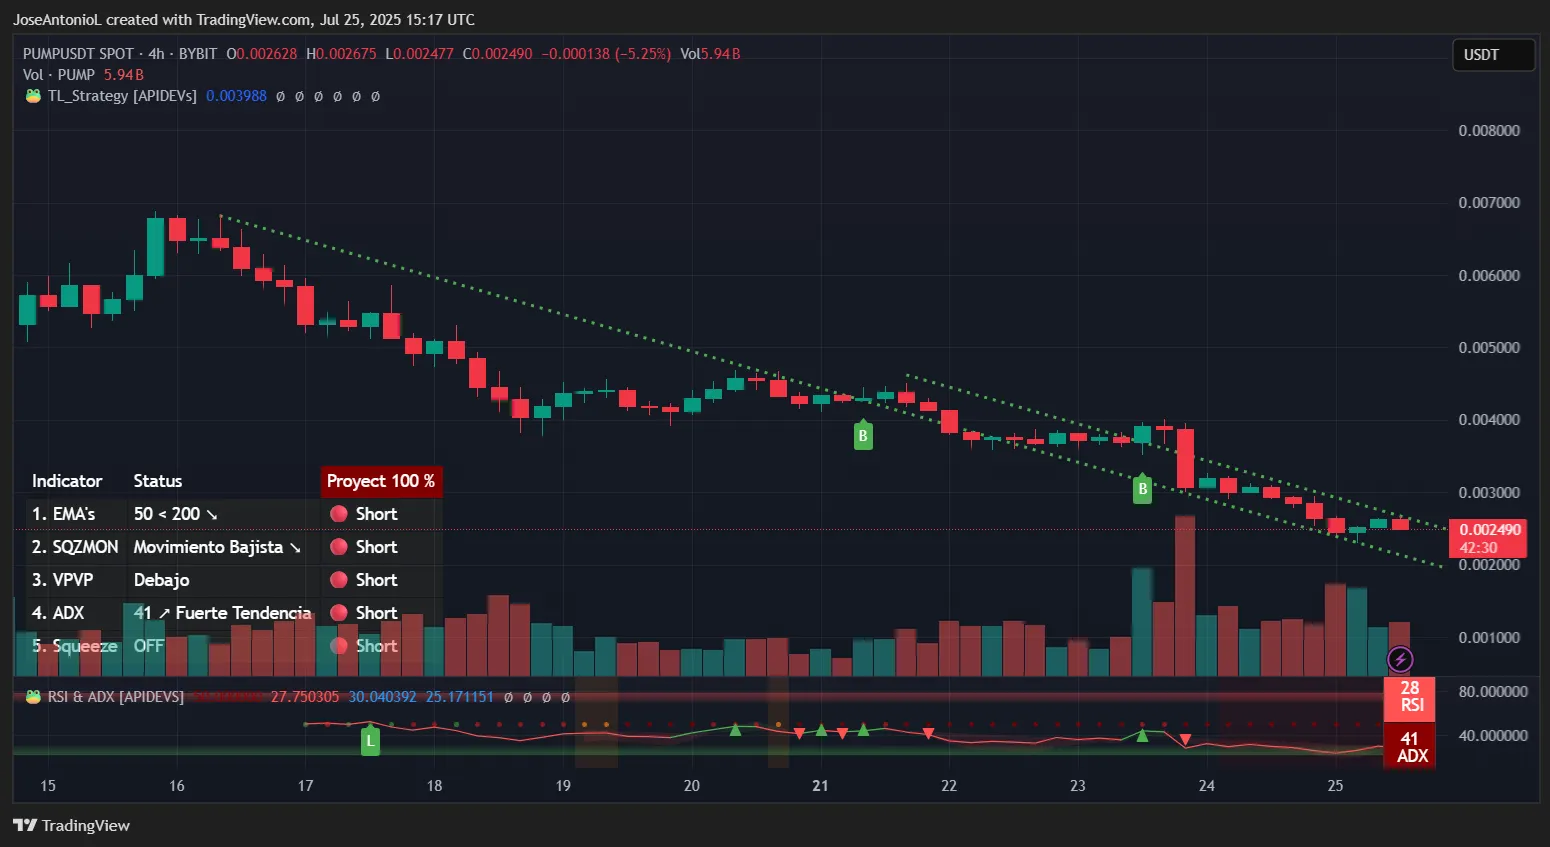Viewport: 1550px width, 847px height.
Task: Select the purple lightning bolt icon on the chart
Action: pos(1400,658)
